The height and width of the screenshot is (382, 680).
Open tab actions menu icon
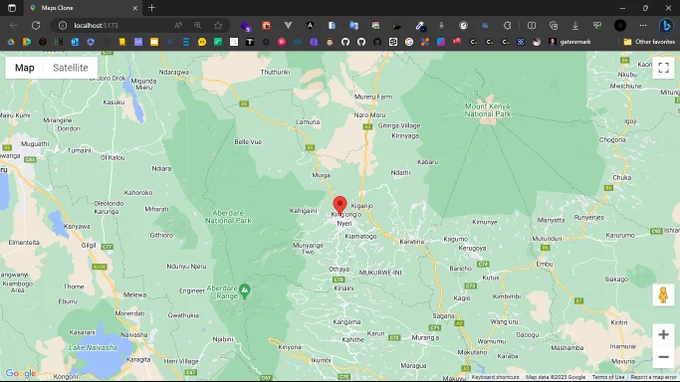(x=12, y=8)
